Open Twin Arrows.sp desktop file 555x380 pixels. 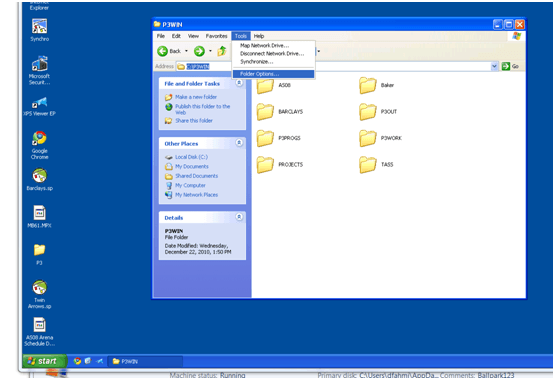(39, 294)
